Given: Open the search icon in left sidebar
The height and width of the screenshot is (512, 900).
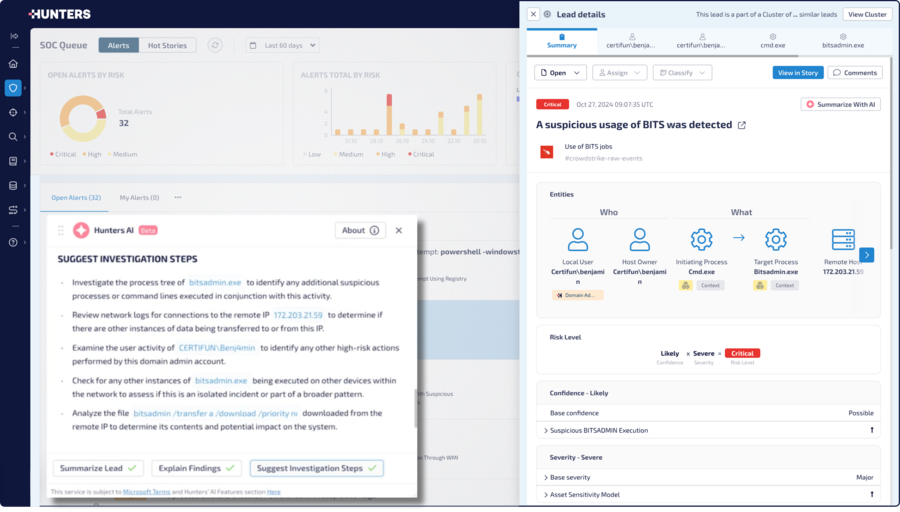Looking at the screenshot, I should (13, 137).
